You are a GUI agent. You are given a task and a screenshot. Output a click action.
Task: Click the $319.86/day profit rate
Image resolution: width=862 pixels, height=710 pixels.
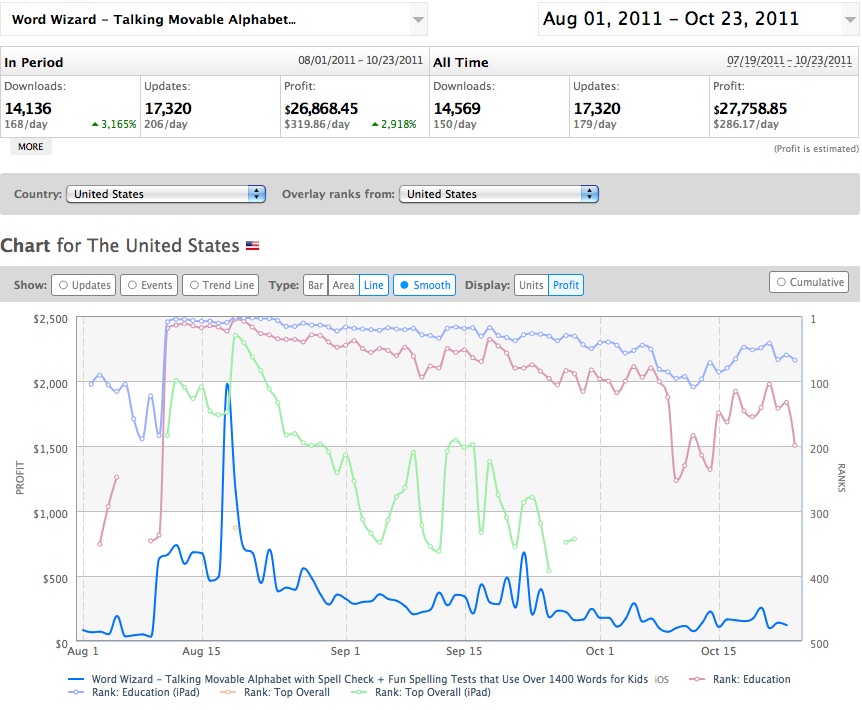coord(317,124)
